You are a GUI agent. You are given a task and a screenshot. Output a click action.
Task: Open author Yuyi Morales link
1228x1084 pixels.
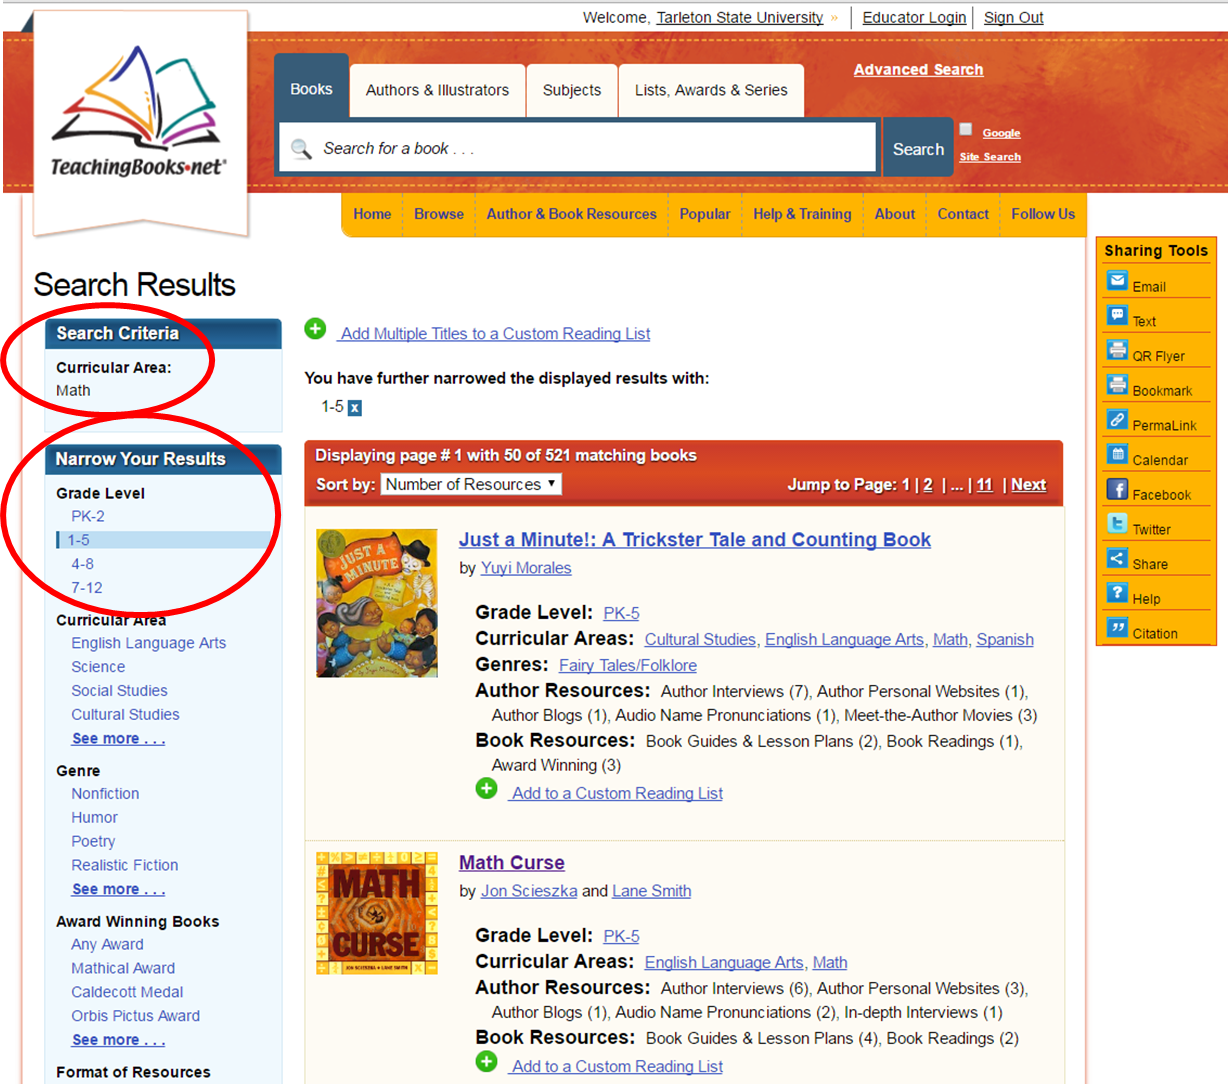[526, 568]
